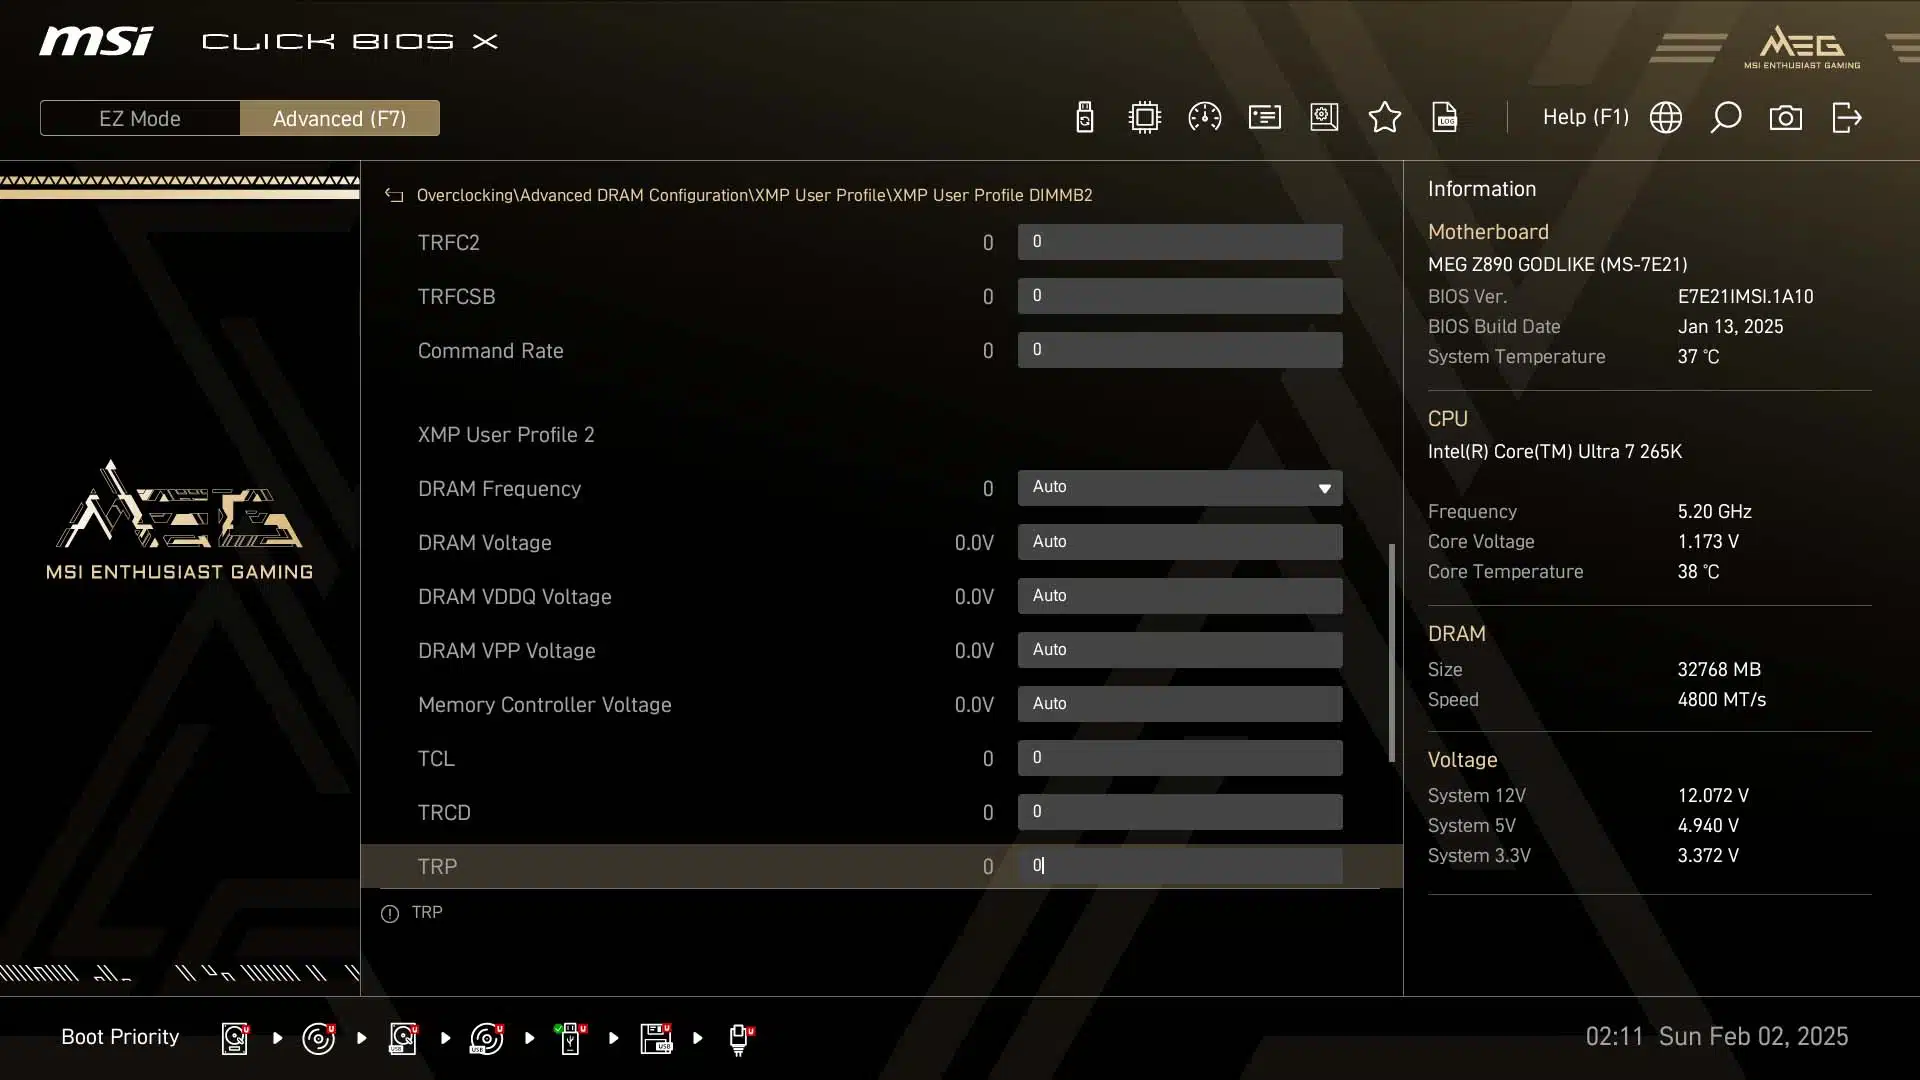
Task: Click the System 3.3V reading 3.372 V
Action: 1708,856
